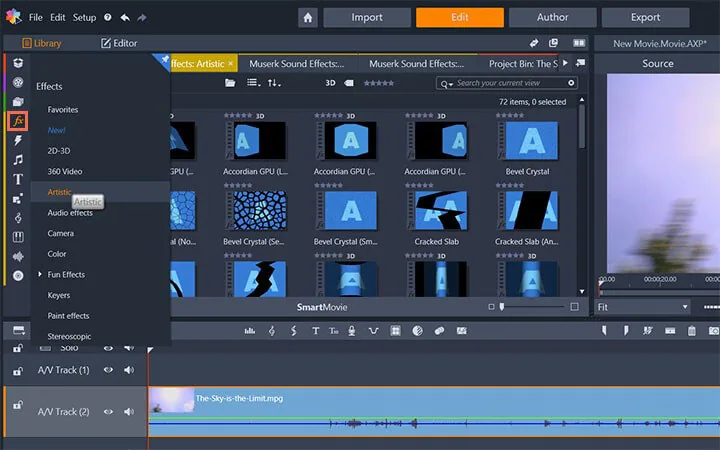This screenshot has width=720, height=450.
Task: Open the File menu
Action: pyautogui.click(x=36, y=17)
